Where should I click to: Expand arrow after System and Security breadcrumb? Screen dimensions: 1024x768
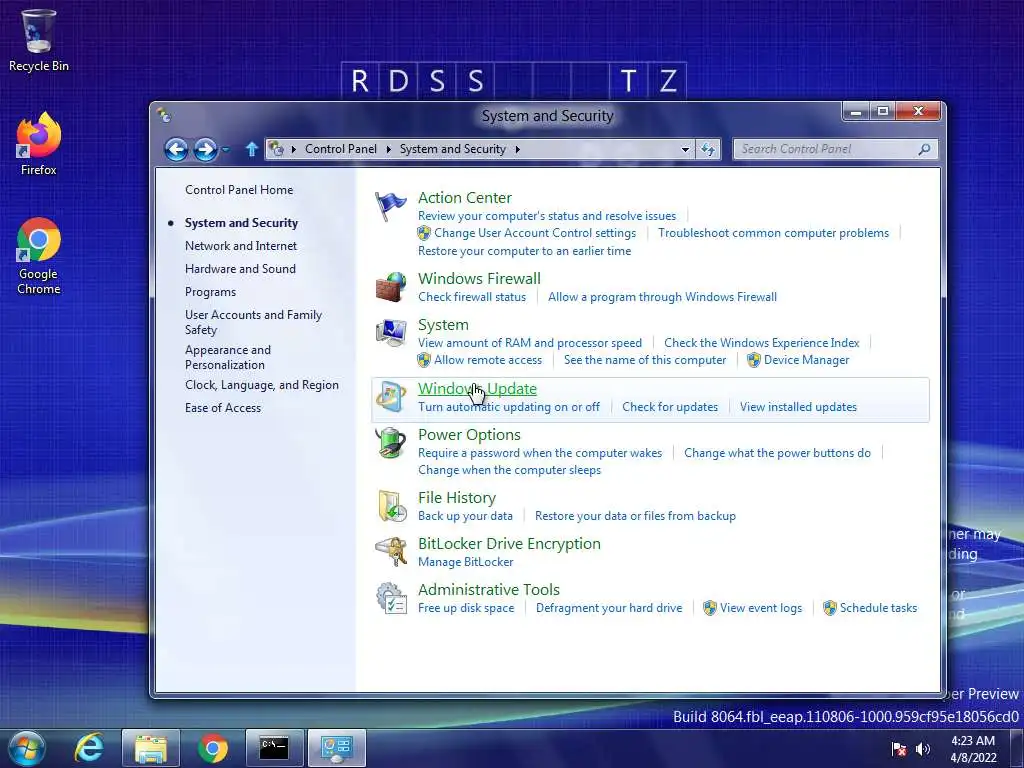click(517, 149)
